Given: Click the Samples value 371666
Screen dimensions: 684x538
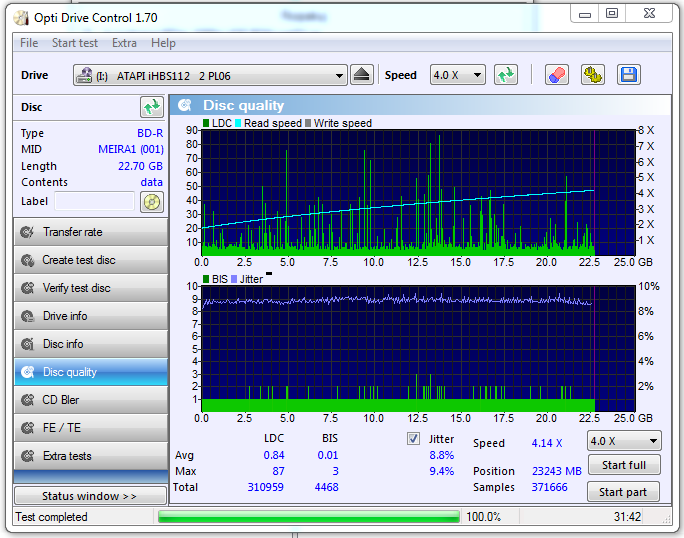Looking at the screenshot, I should point(549,487).
